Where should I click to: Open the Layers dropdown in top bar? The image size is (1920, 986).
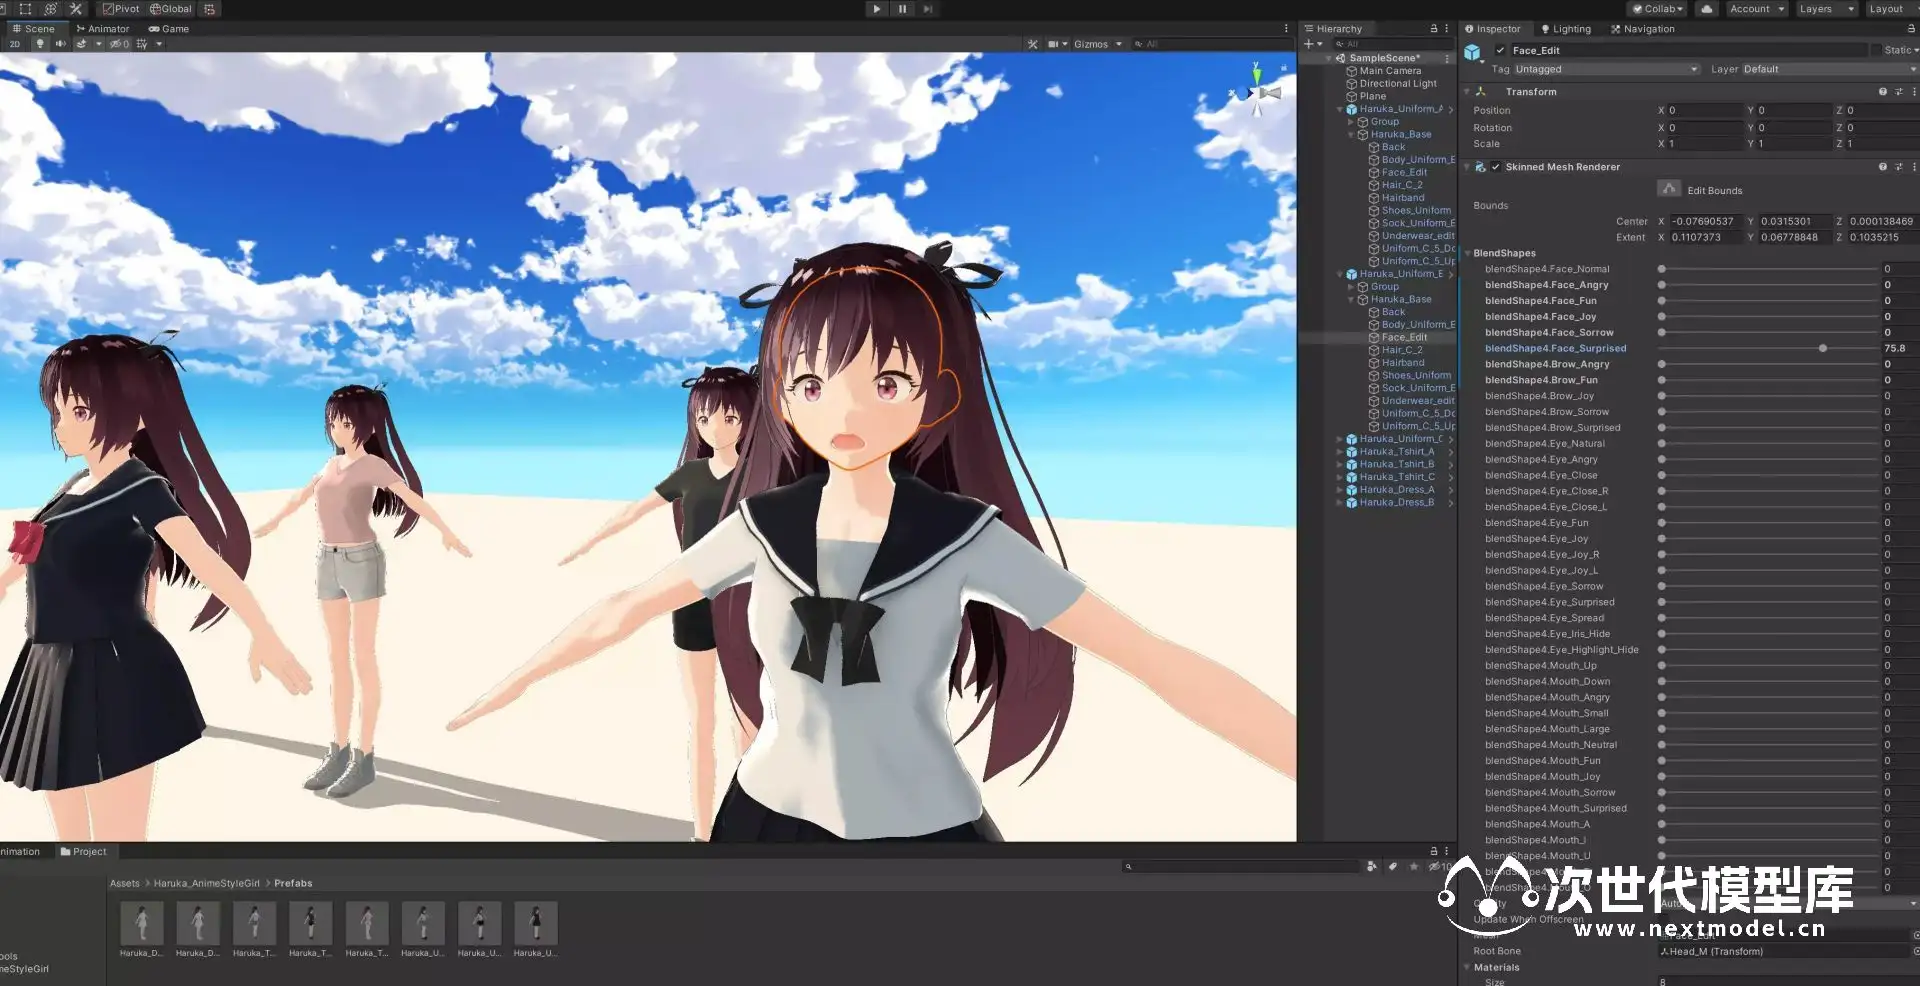click(x=1825, y=9)
